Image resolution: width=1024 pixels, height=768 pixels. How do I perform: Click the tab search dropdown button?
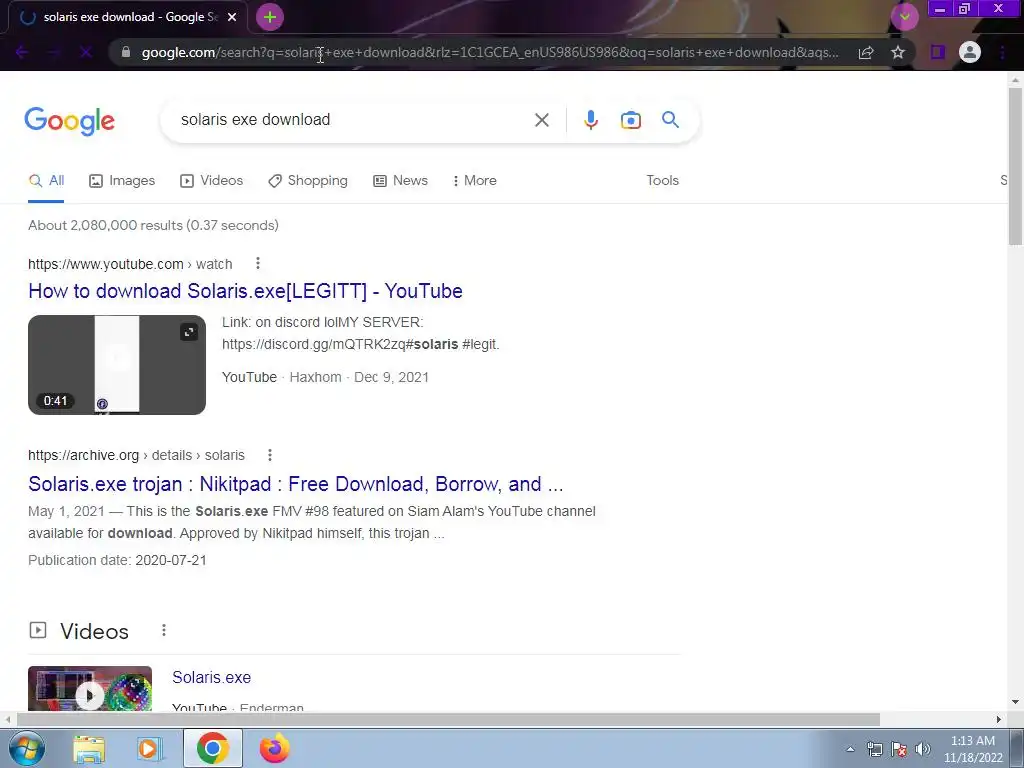(x=904, y=17)
